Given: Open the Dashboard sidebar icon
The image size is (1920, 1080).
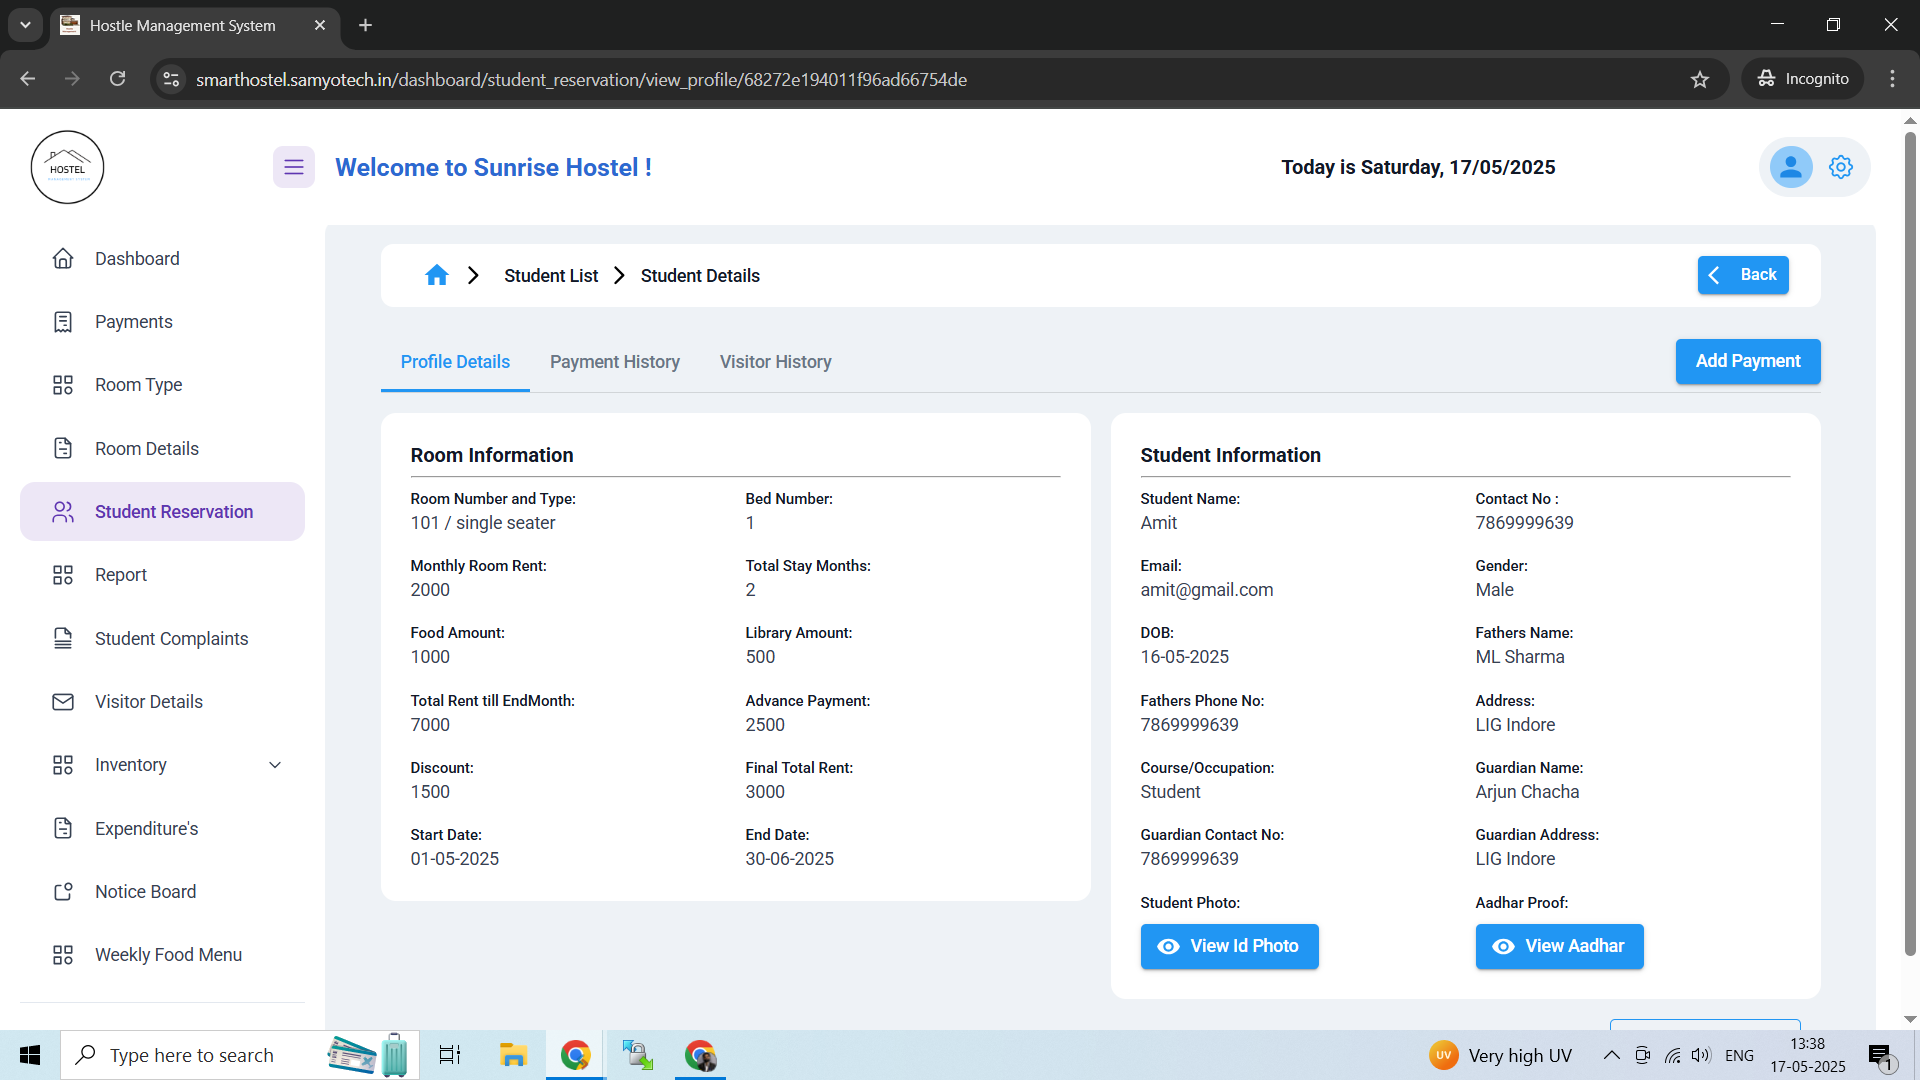Looking at the screenshot, I should pos(63,258).
